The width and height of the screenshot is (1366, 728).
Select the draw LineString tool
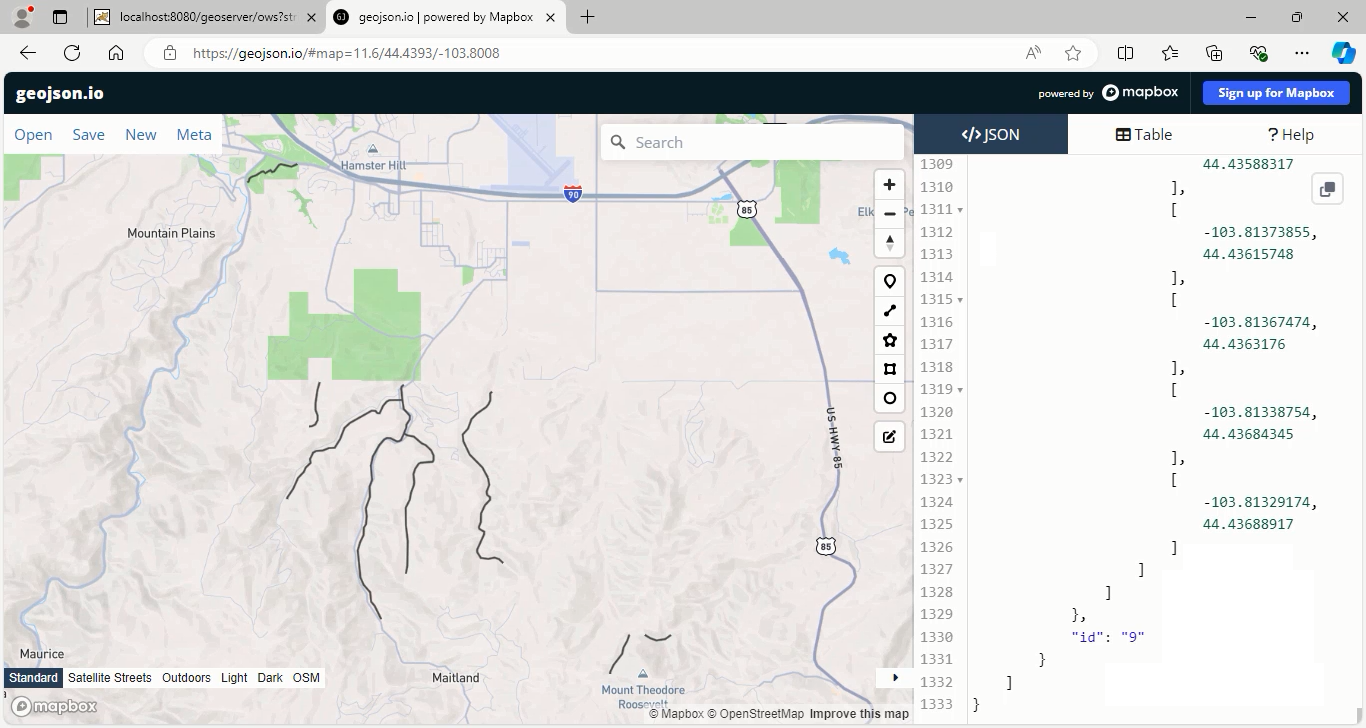pos(889,311)
